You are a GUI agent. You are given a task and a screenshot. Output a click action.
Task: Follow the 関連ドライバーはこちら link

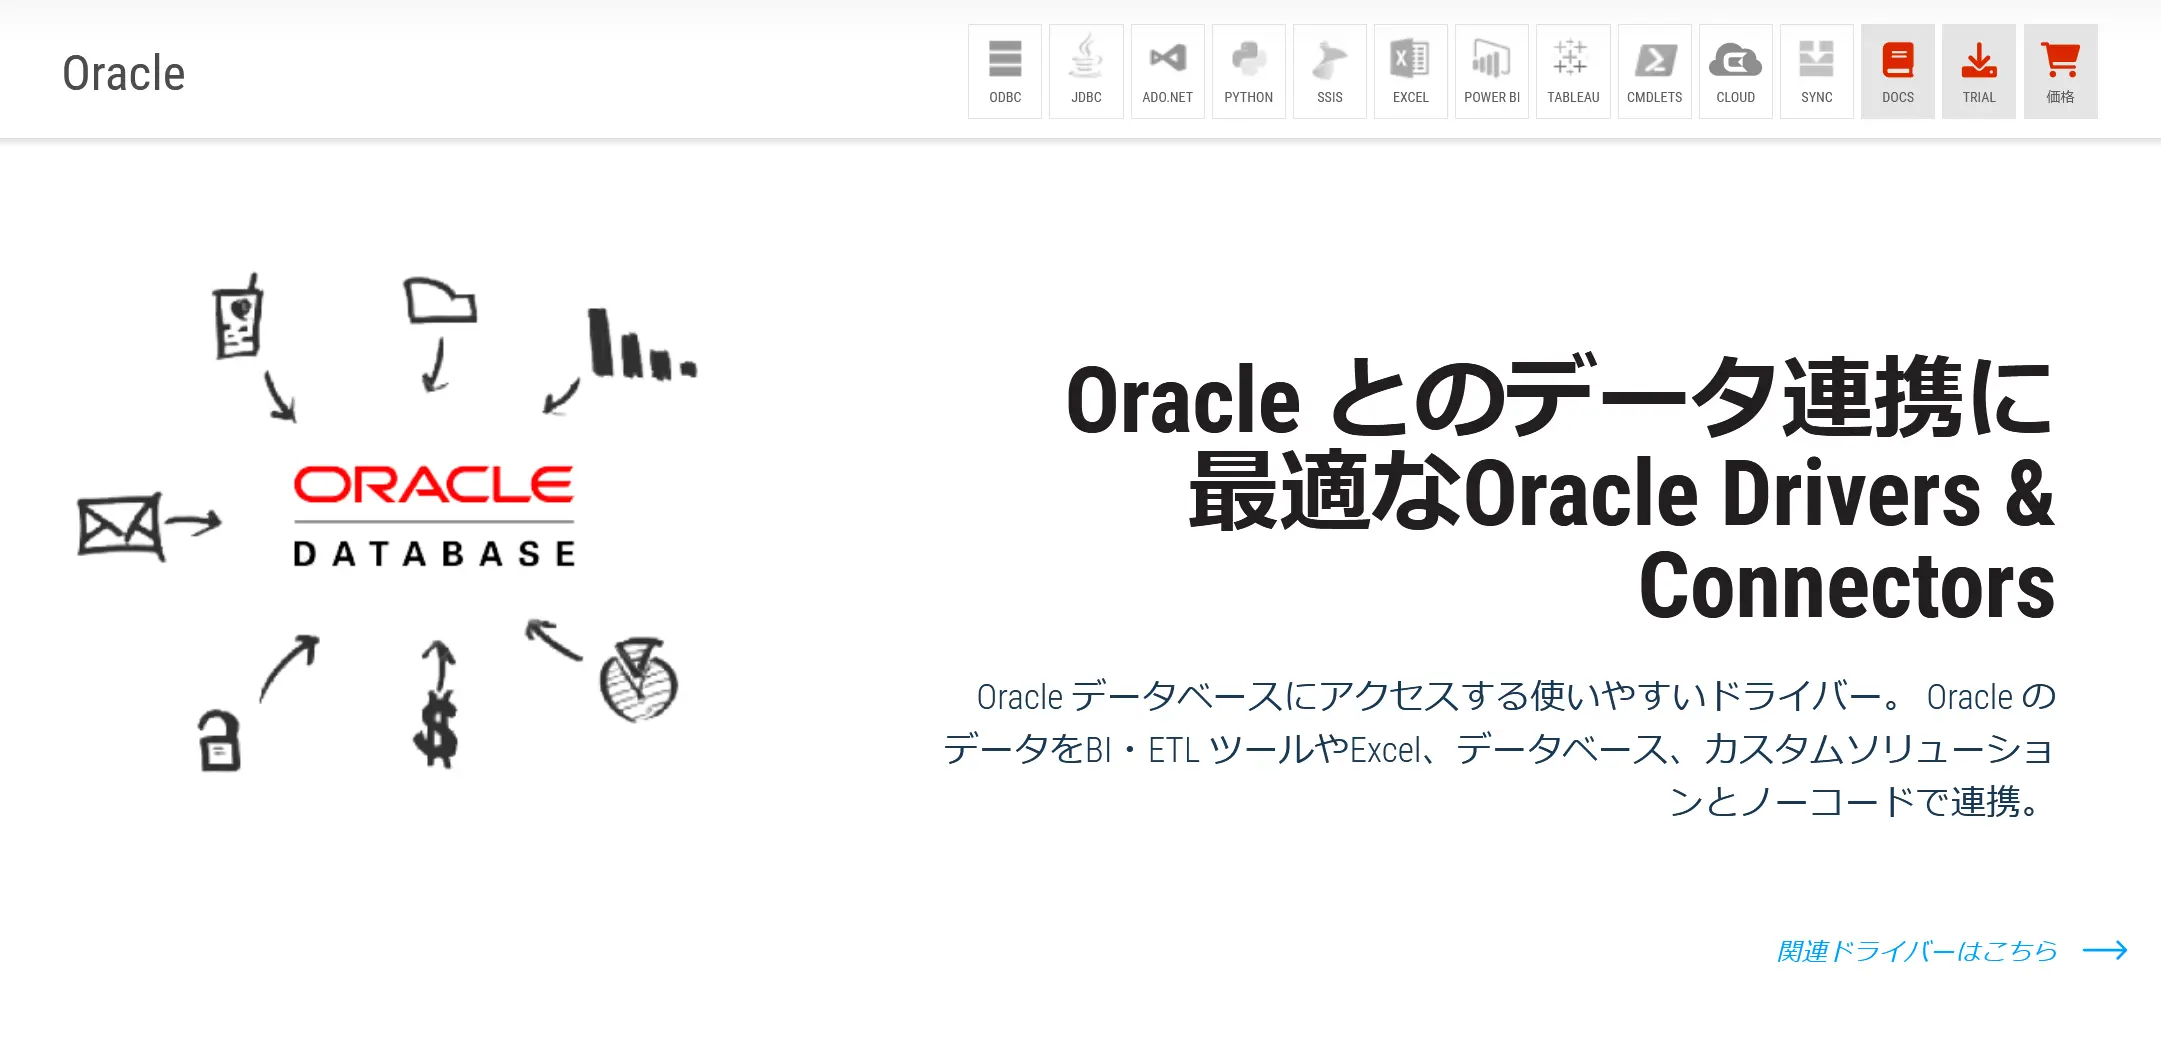pos(1917,951)
